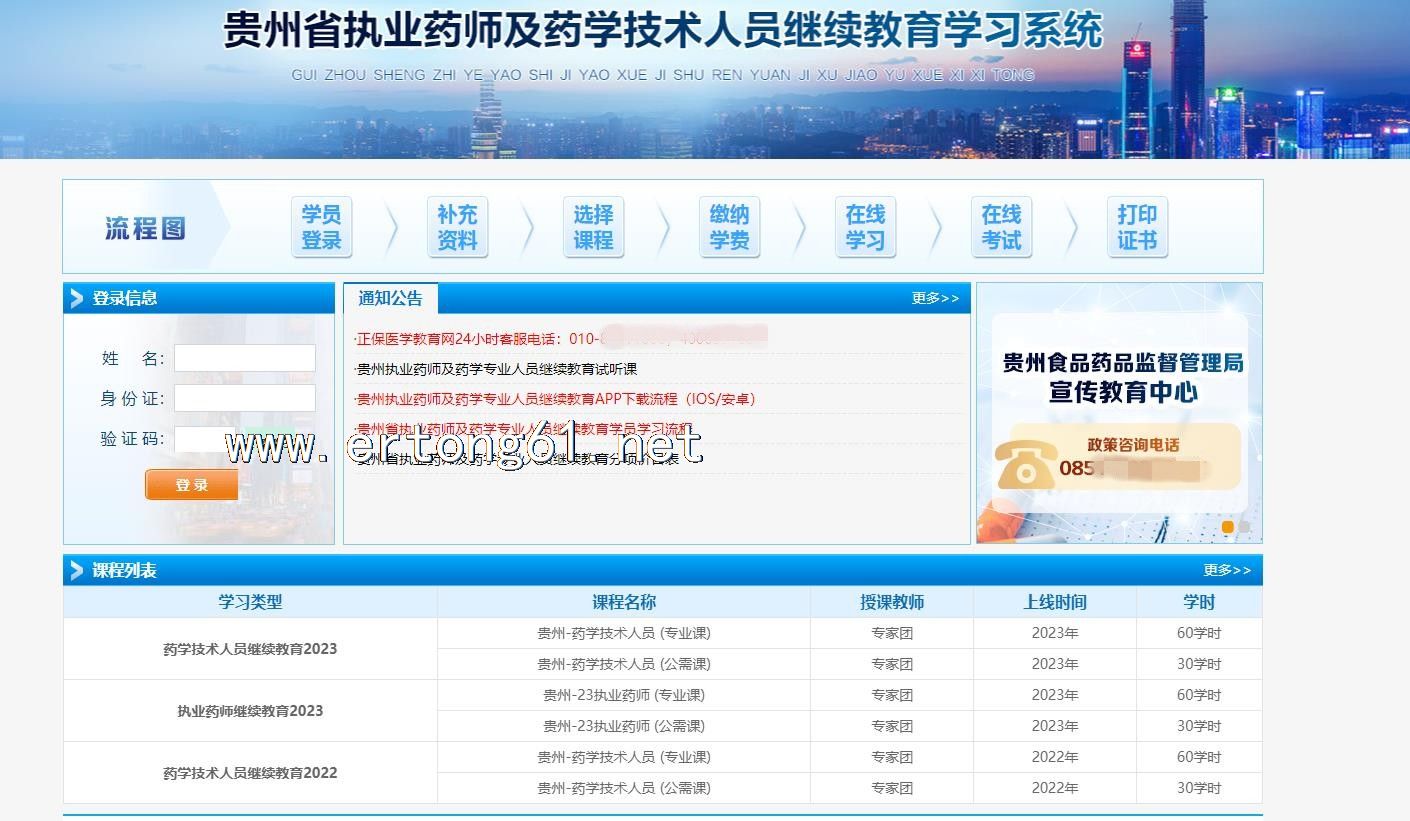Select the 通知公告 tab

pyautogui.click(x=391, y=298)
